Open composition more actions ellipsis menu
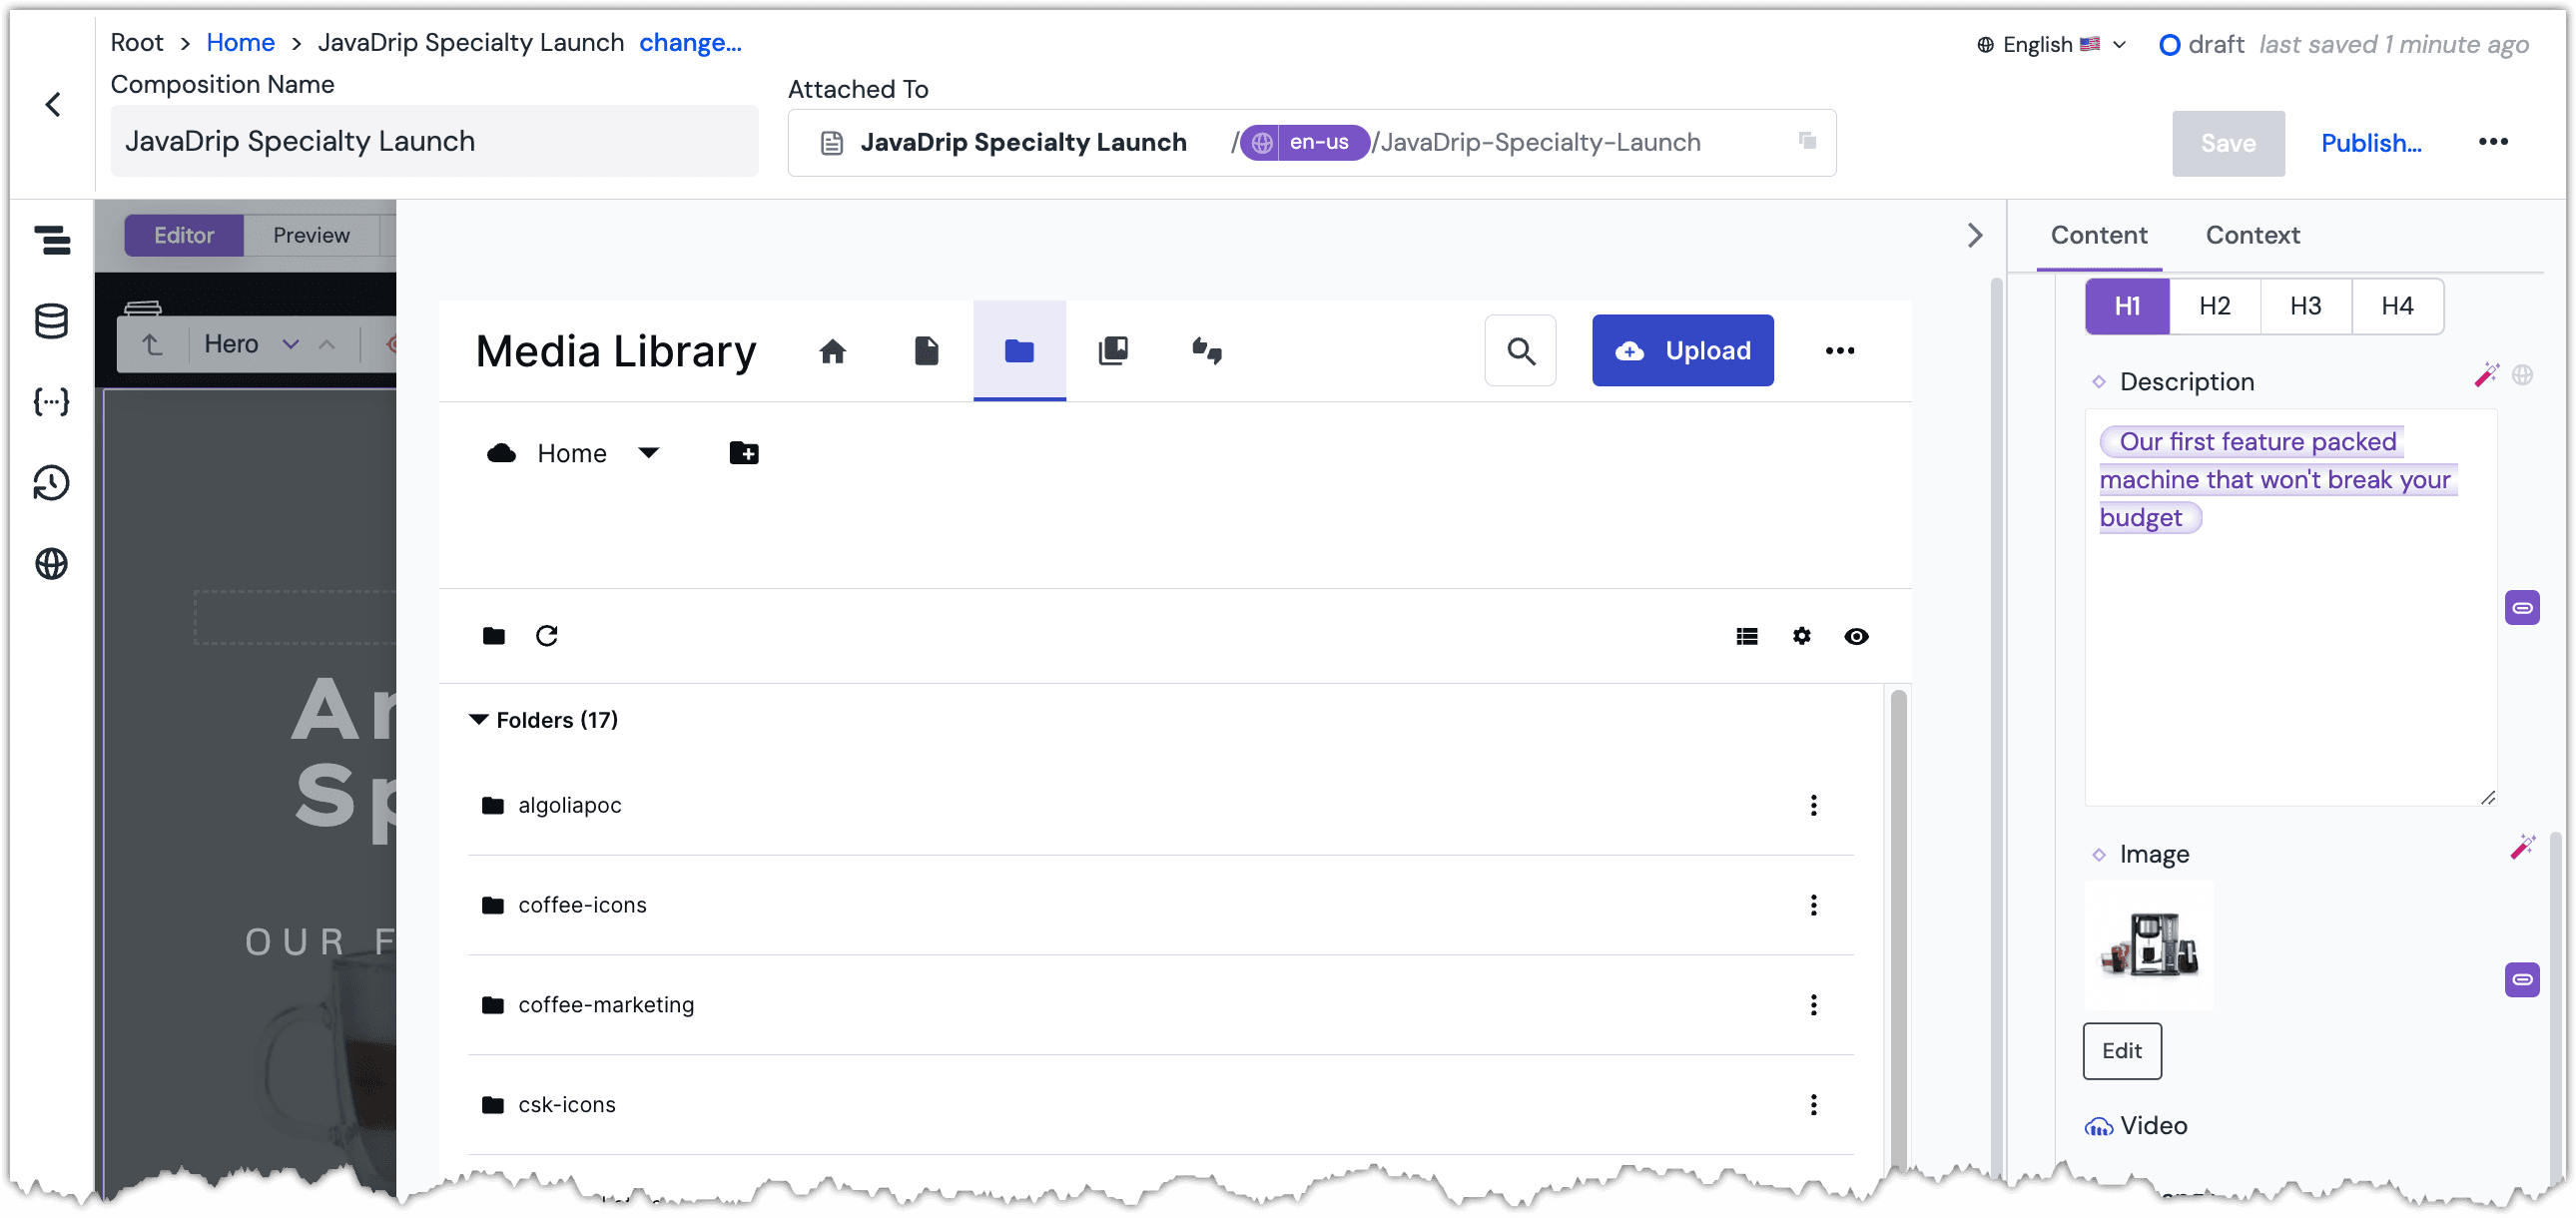This screenshot has width=2576, height=1218. [2492, 142]
